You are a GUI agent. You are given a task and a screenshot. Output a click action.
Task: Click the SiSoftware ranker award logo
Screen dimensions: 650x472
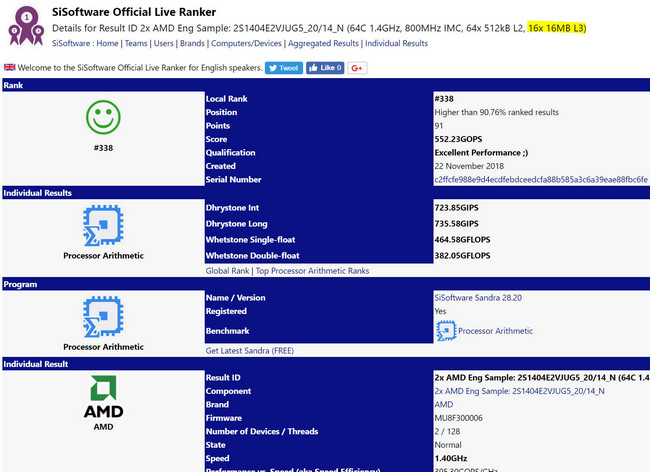click(24, 26)
